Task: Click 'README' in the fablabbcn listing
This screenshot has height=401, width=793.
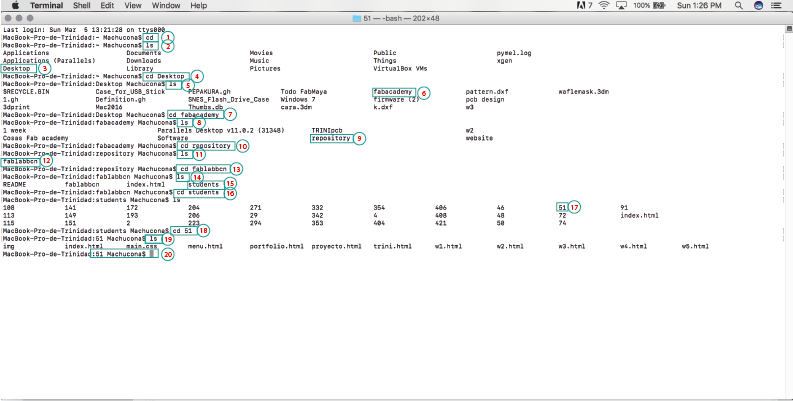Action: click(x=14, y=185)
